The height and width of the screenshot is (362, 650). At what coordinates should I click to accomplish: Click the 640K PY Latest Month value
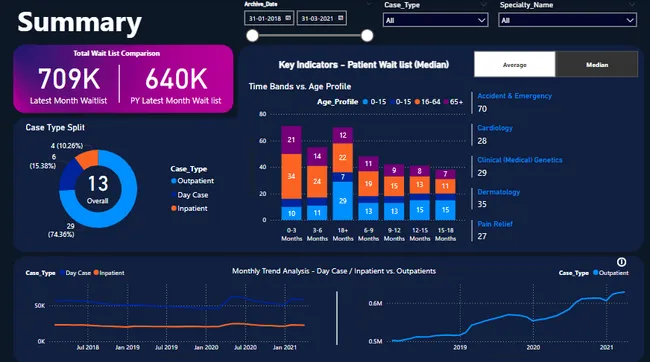(176, 79)
